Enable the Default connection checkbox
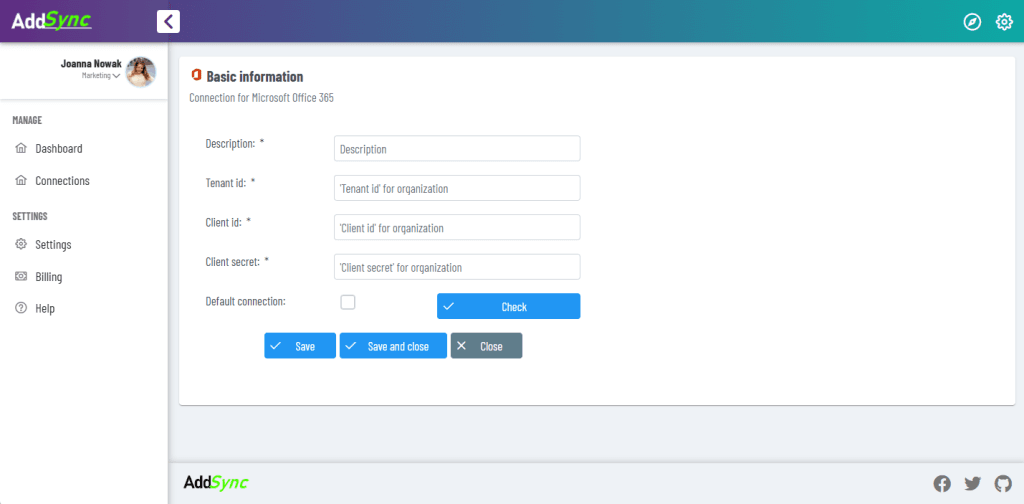The width and height of the screenshot is (1024, 504). tap(348, 302)
